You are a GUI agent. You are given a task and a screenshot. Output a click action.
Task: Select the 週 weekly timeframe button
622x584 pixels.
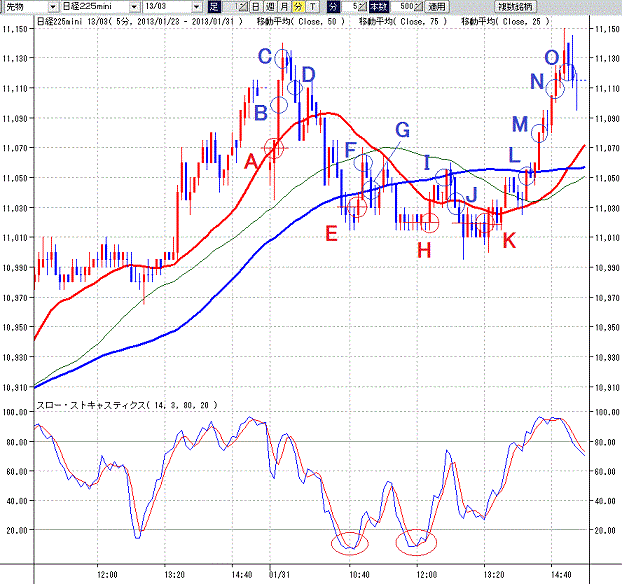[270, 6]
